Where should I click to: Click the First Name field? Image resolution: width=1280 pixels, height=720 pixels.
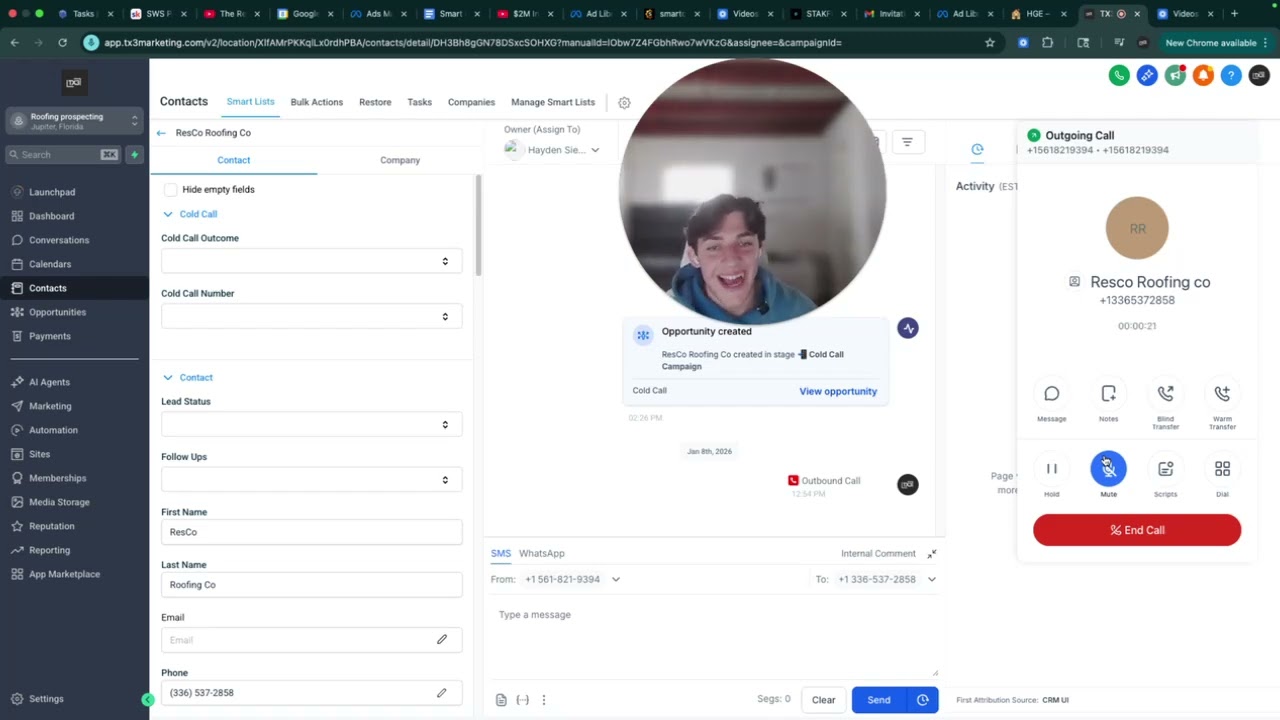click(312, 532)
